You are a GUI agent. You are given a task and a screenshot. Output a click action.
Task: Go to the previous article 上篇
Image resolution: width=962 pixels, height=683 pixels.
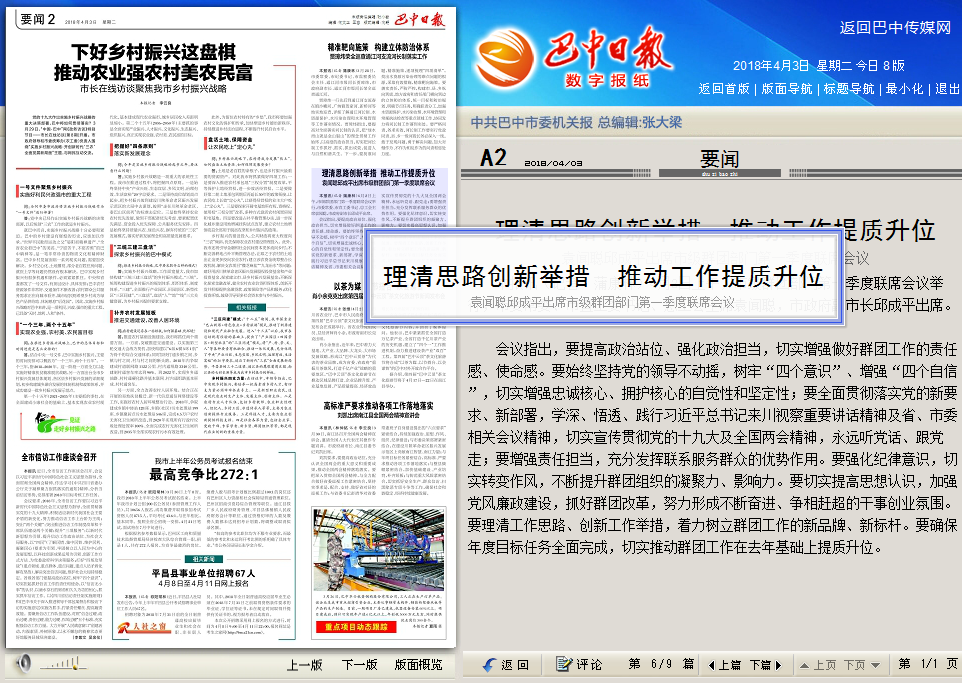pos(729,665)
